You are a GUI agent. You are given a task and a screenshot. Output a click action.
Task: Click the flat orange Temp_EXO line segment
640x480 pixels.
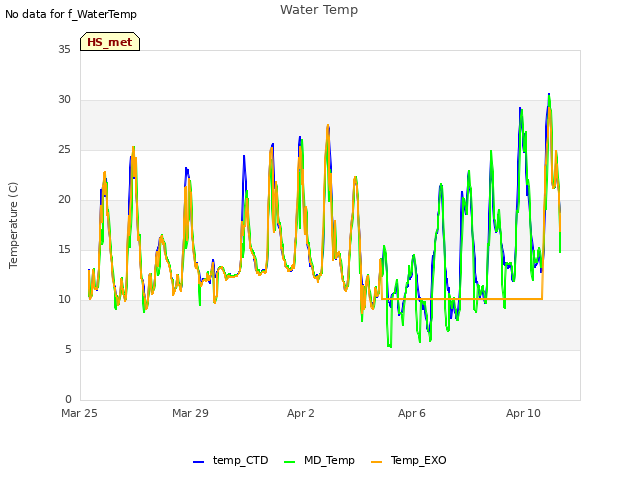(462, 299)
